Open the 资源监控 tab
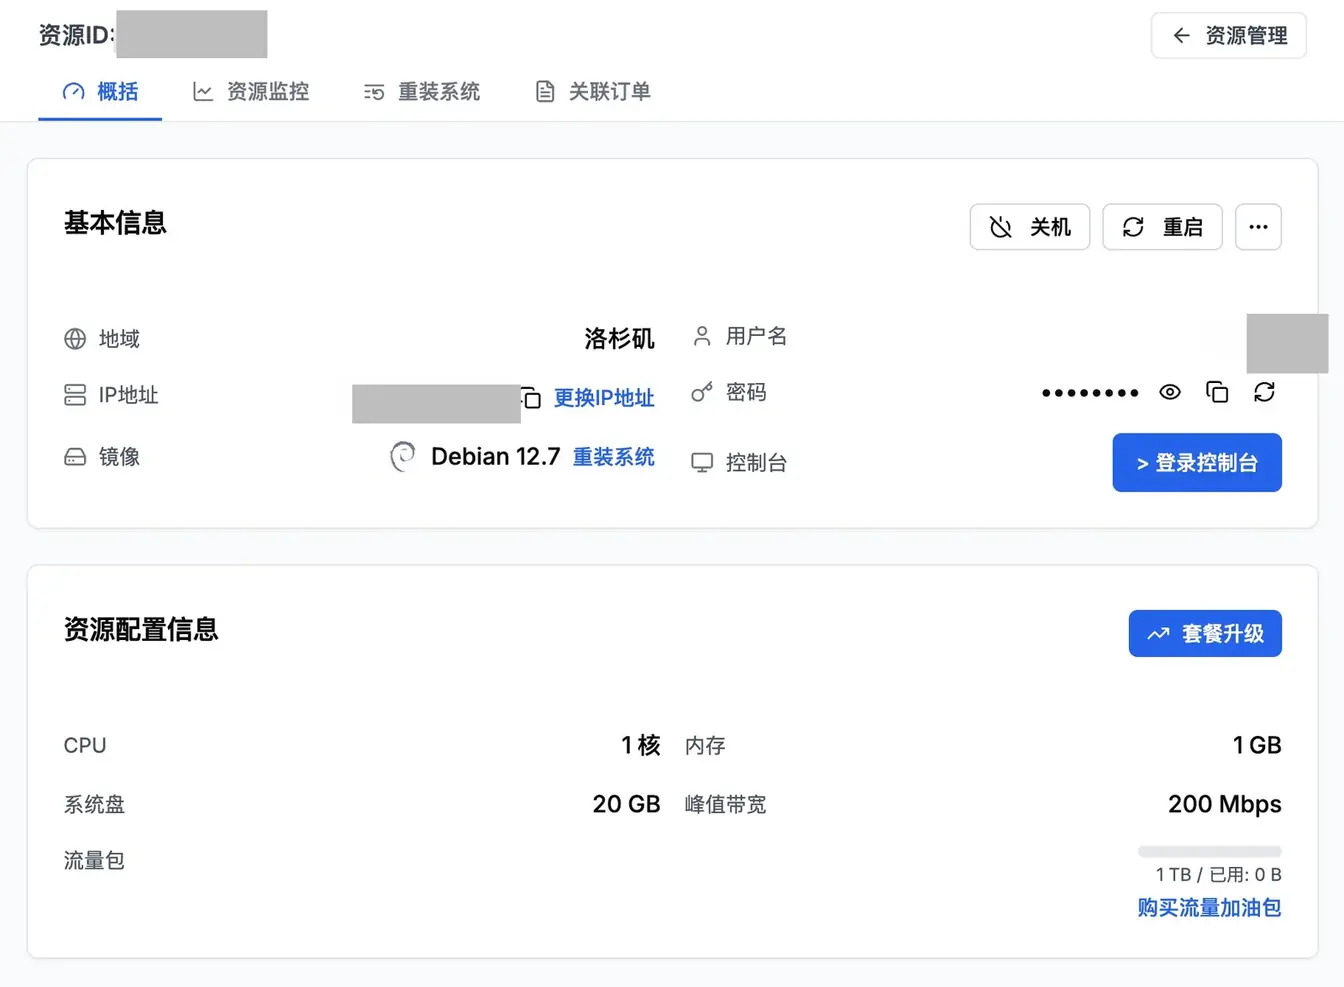 tap(251, 92)
